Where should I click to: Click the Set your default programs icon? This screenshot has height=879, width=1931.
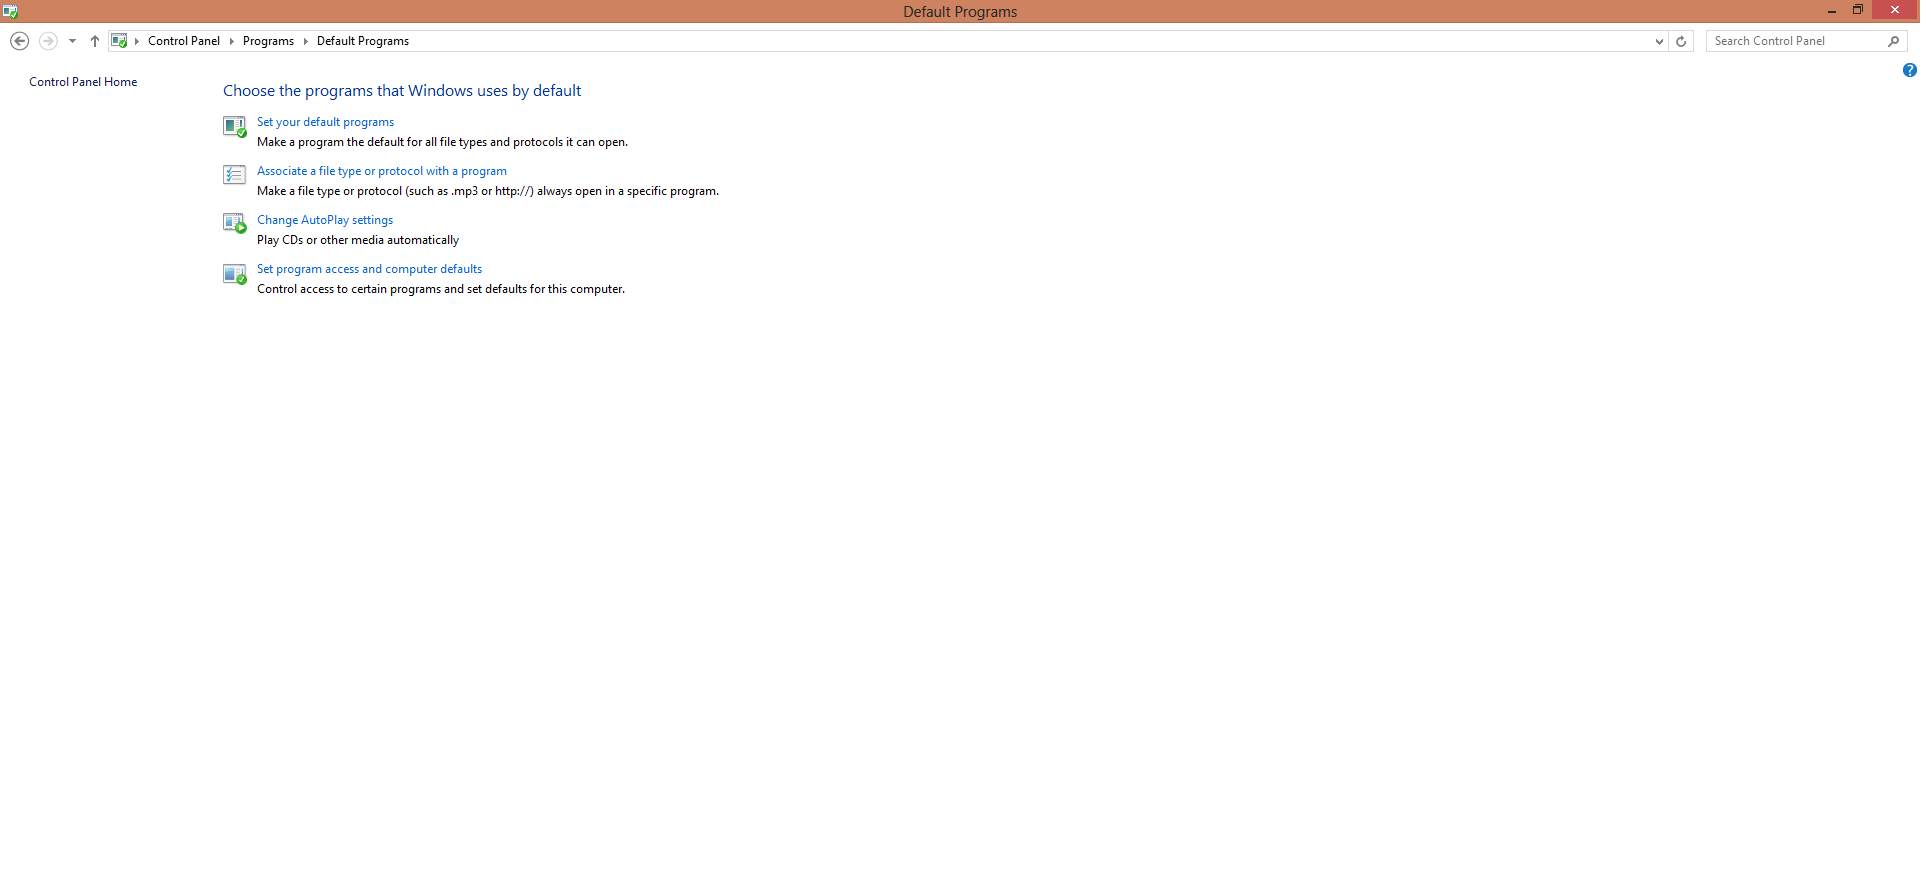pyautogui.click(x=234, y=126)
